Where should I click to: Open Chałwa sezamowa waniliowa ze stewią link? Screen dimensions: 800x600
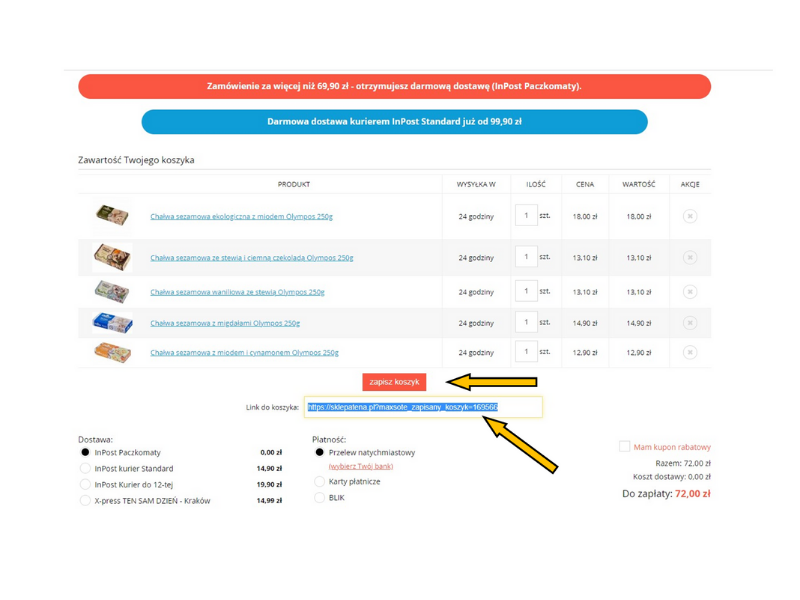pyautogui.click(x=237, y=292)
